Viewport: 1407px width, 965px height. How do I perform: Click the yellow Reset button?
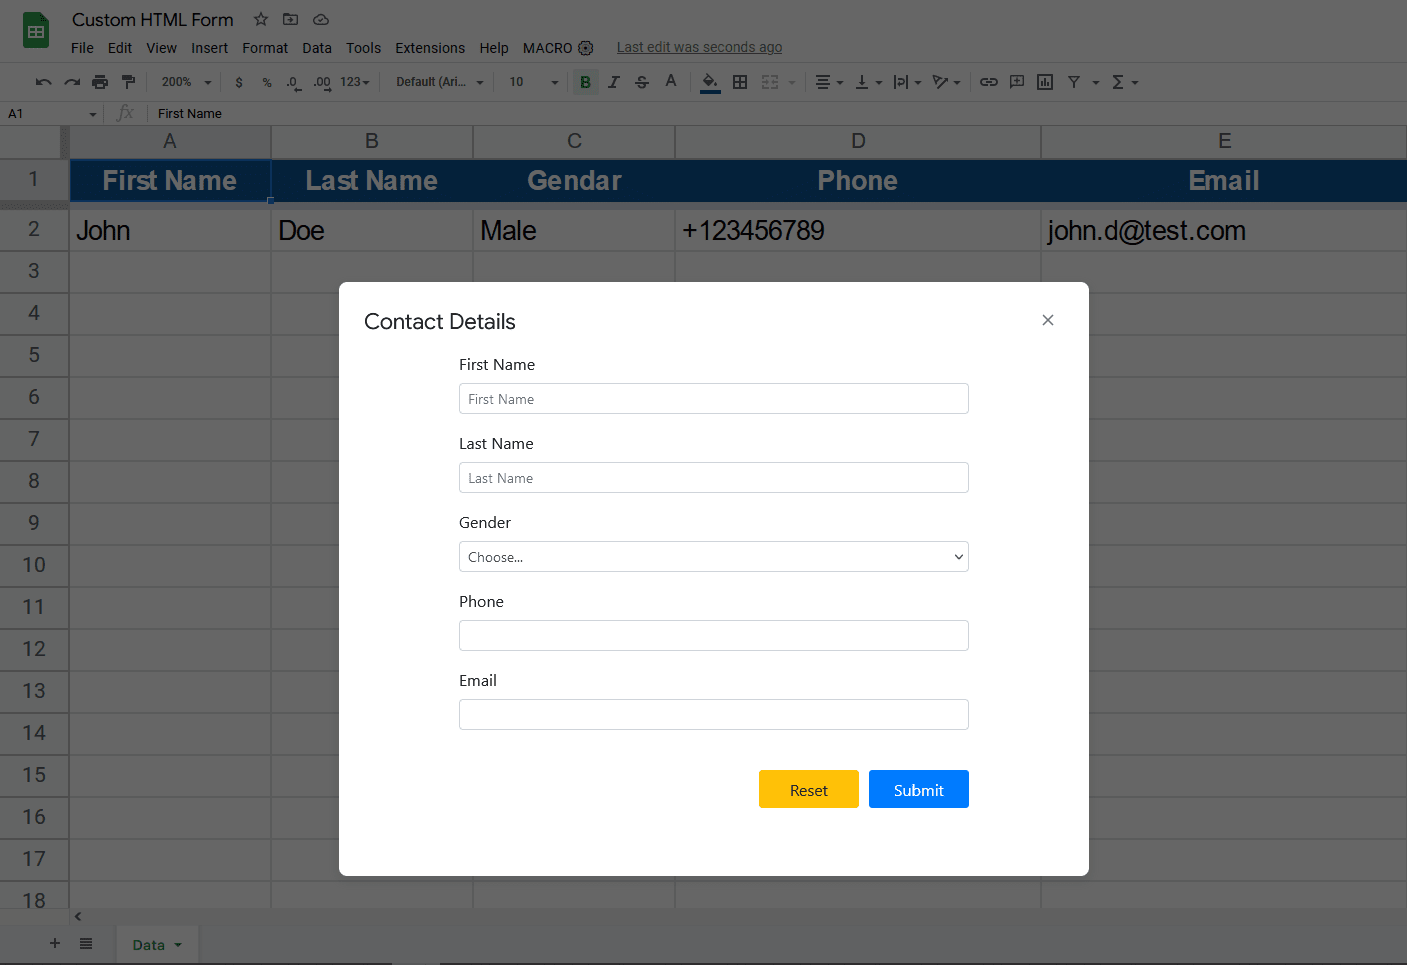[809, 789]
